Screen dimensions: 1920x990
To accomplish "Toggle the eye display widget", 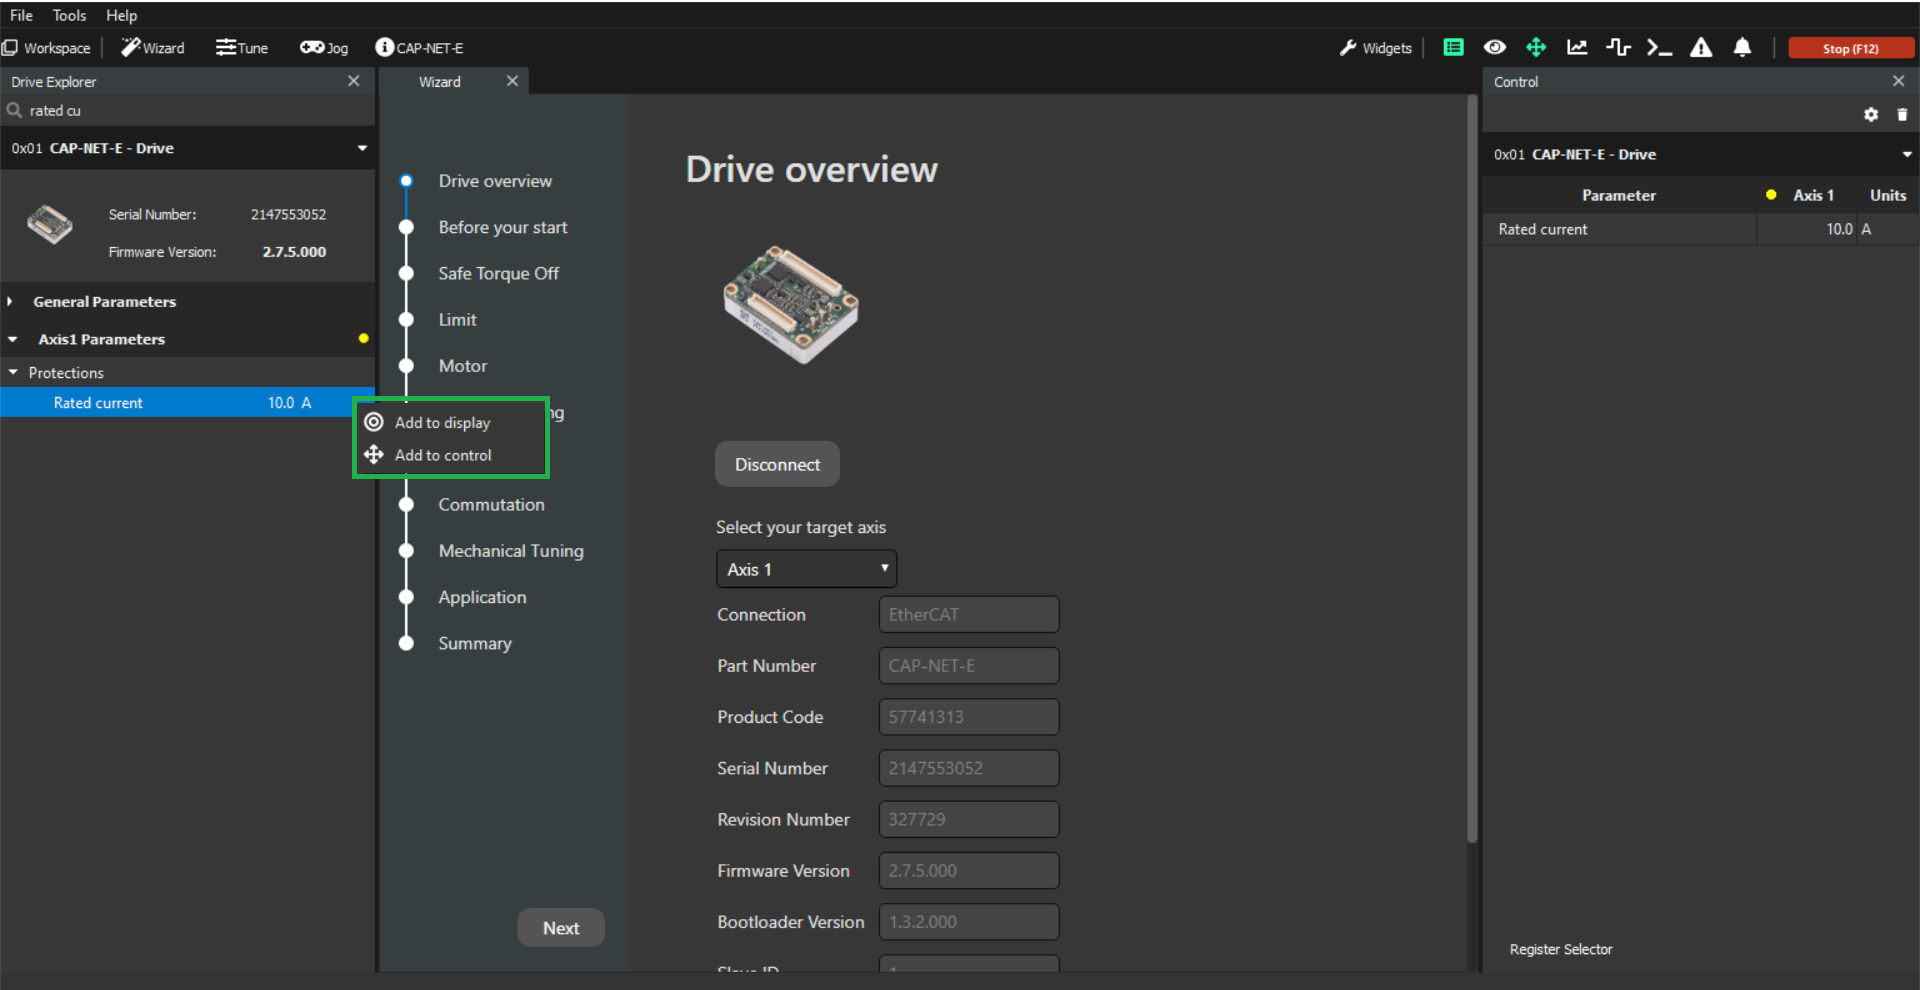I will (x=1495, y=47).
